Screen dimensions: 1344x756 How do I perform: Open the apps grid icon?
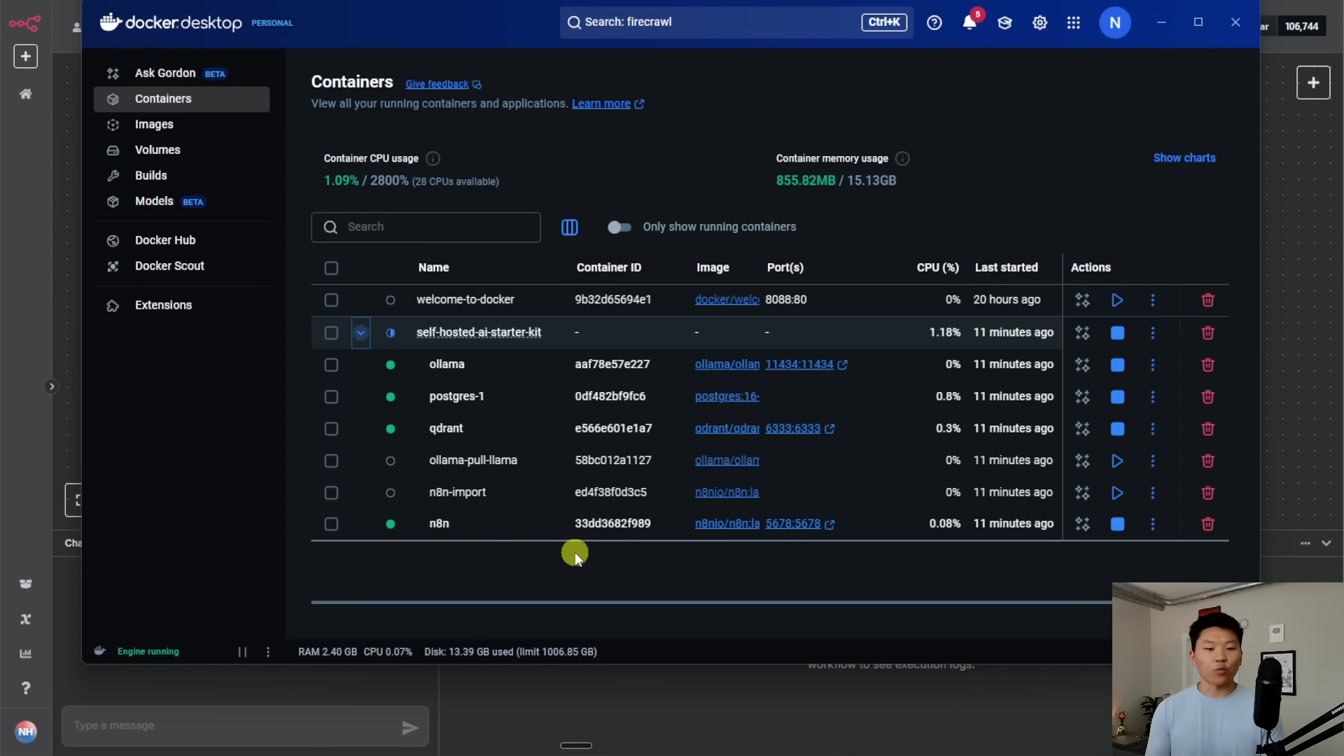[1073, 23]
